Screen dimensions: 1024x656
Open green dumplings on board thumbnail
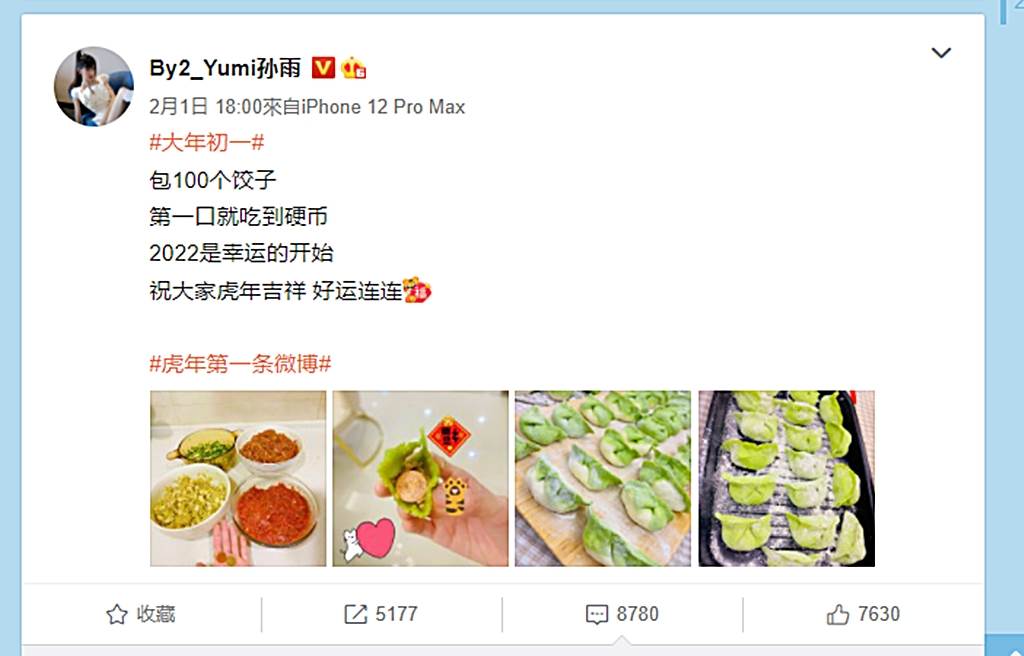tap(603, 478)
